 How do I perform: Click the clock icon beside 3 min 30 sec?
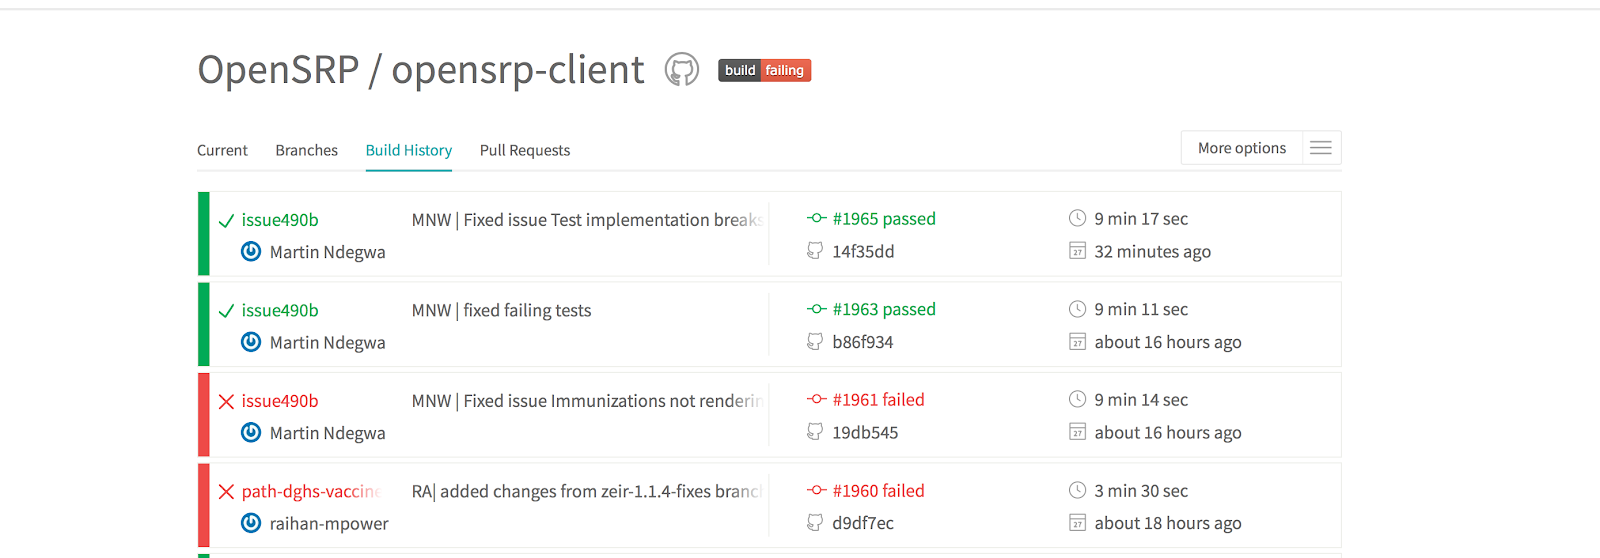(1077, 490)
